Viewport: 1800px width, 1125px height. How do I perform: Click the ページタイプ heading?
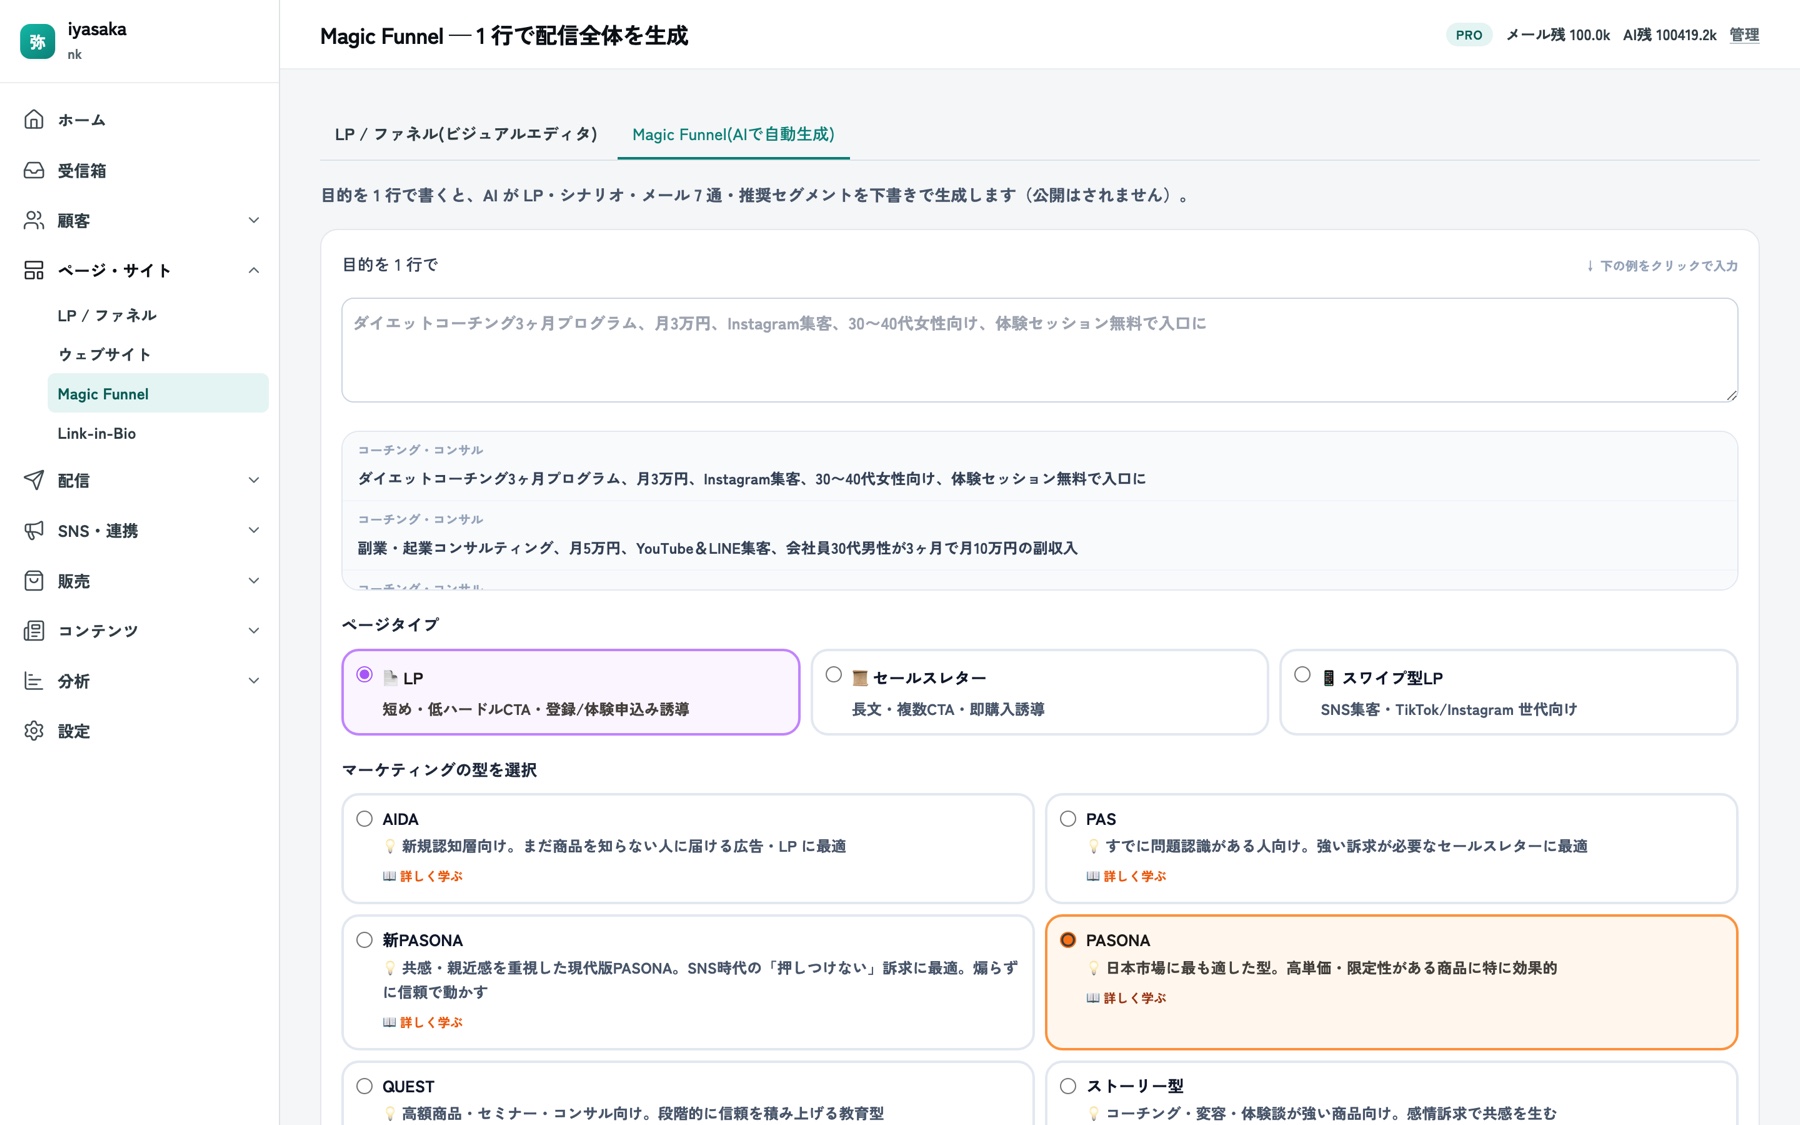click(x=391, y=625)
